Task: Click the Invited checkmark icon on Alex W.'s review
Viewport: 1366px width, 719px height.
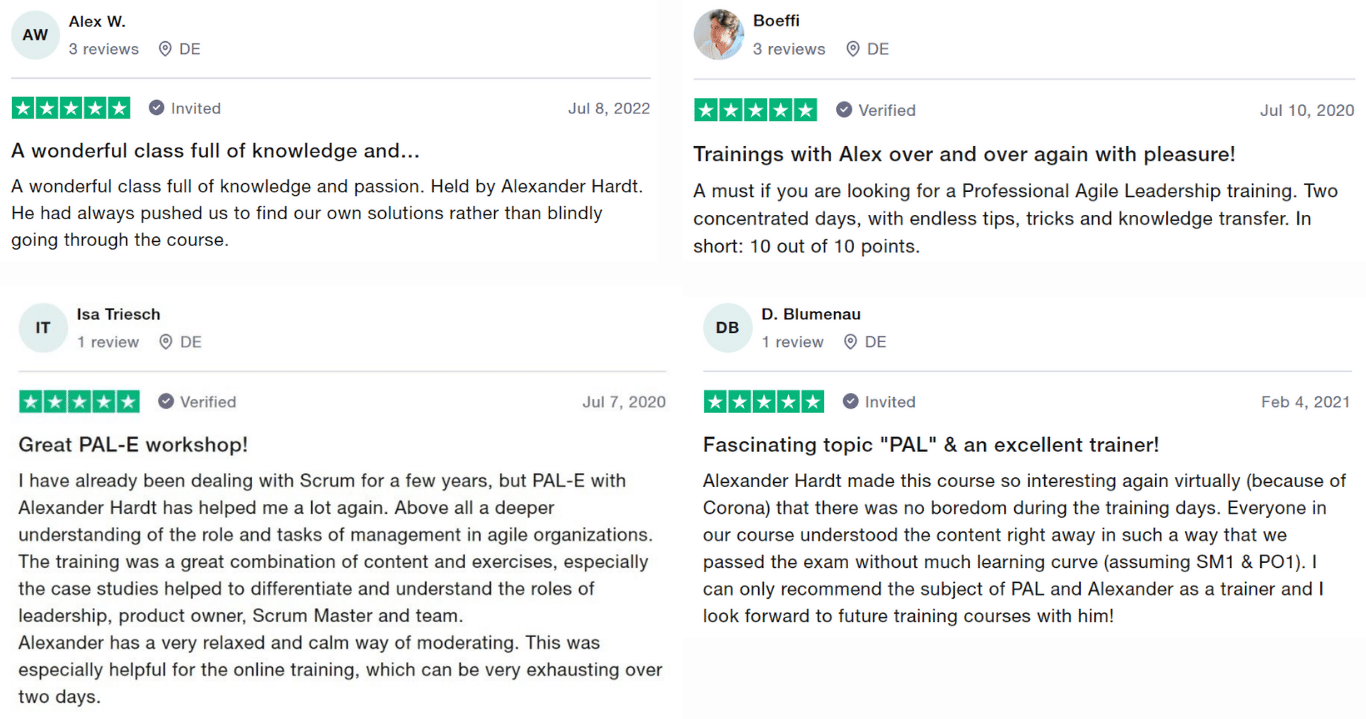Action: click(x=156, y=108)
